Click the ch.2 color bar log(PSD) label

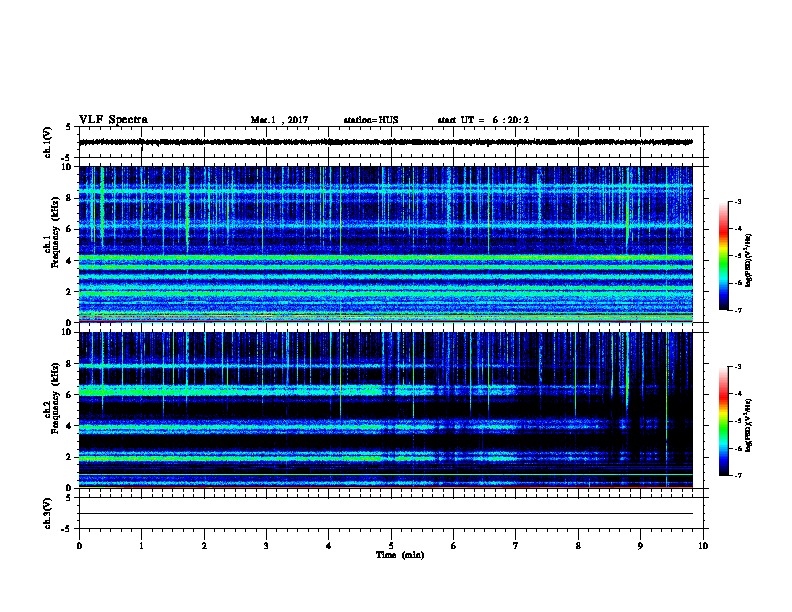coord(749,425)
